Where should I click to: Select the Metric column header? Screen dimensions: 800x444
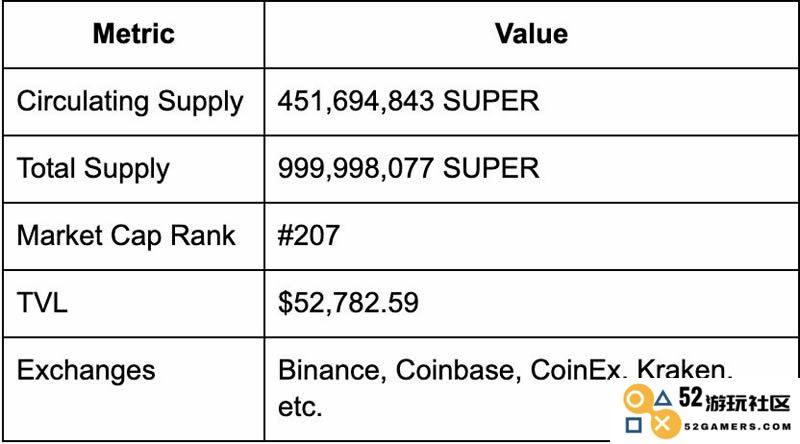134,35
